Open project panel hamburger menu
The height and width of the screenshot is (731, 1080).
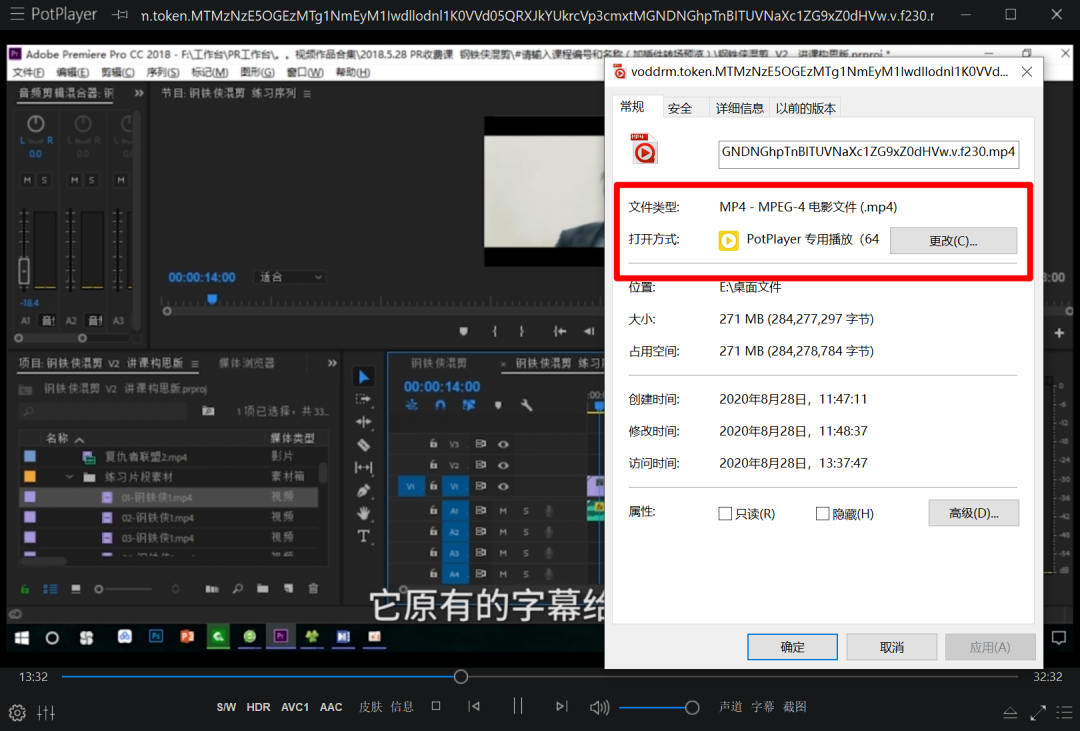(195, 363)
